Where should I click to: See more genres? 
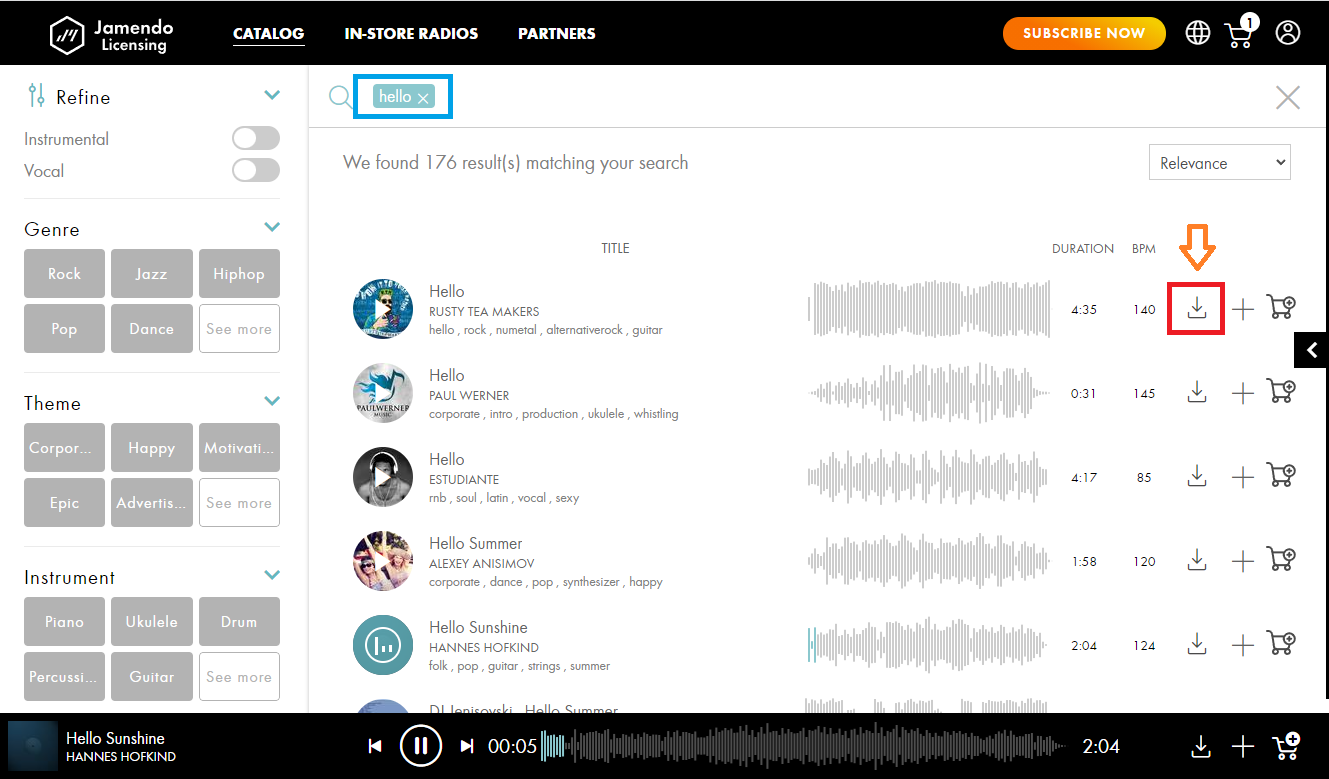coord(239,329)
